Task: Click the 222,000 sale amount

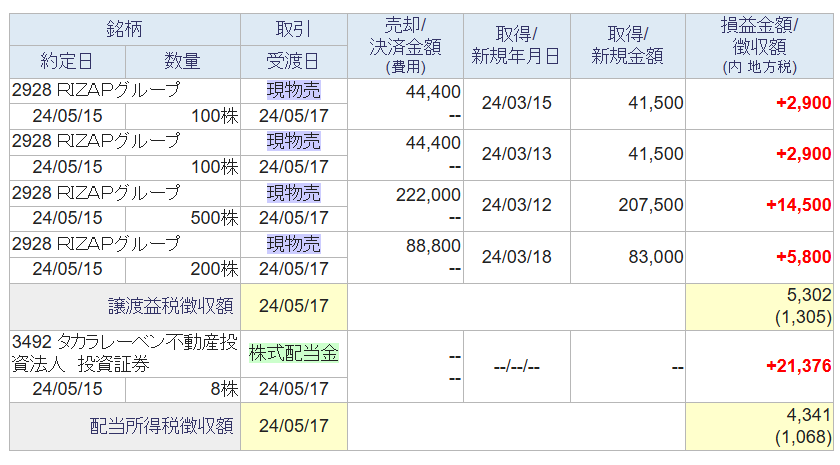Action: (428, 195)
